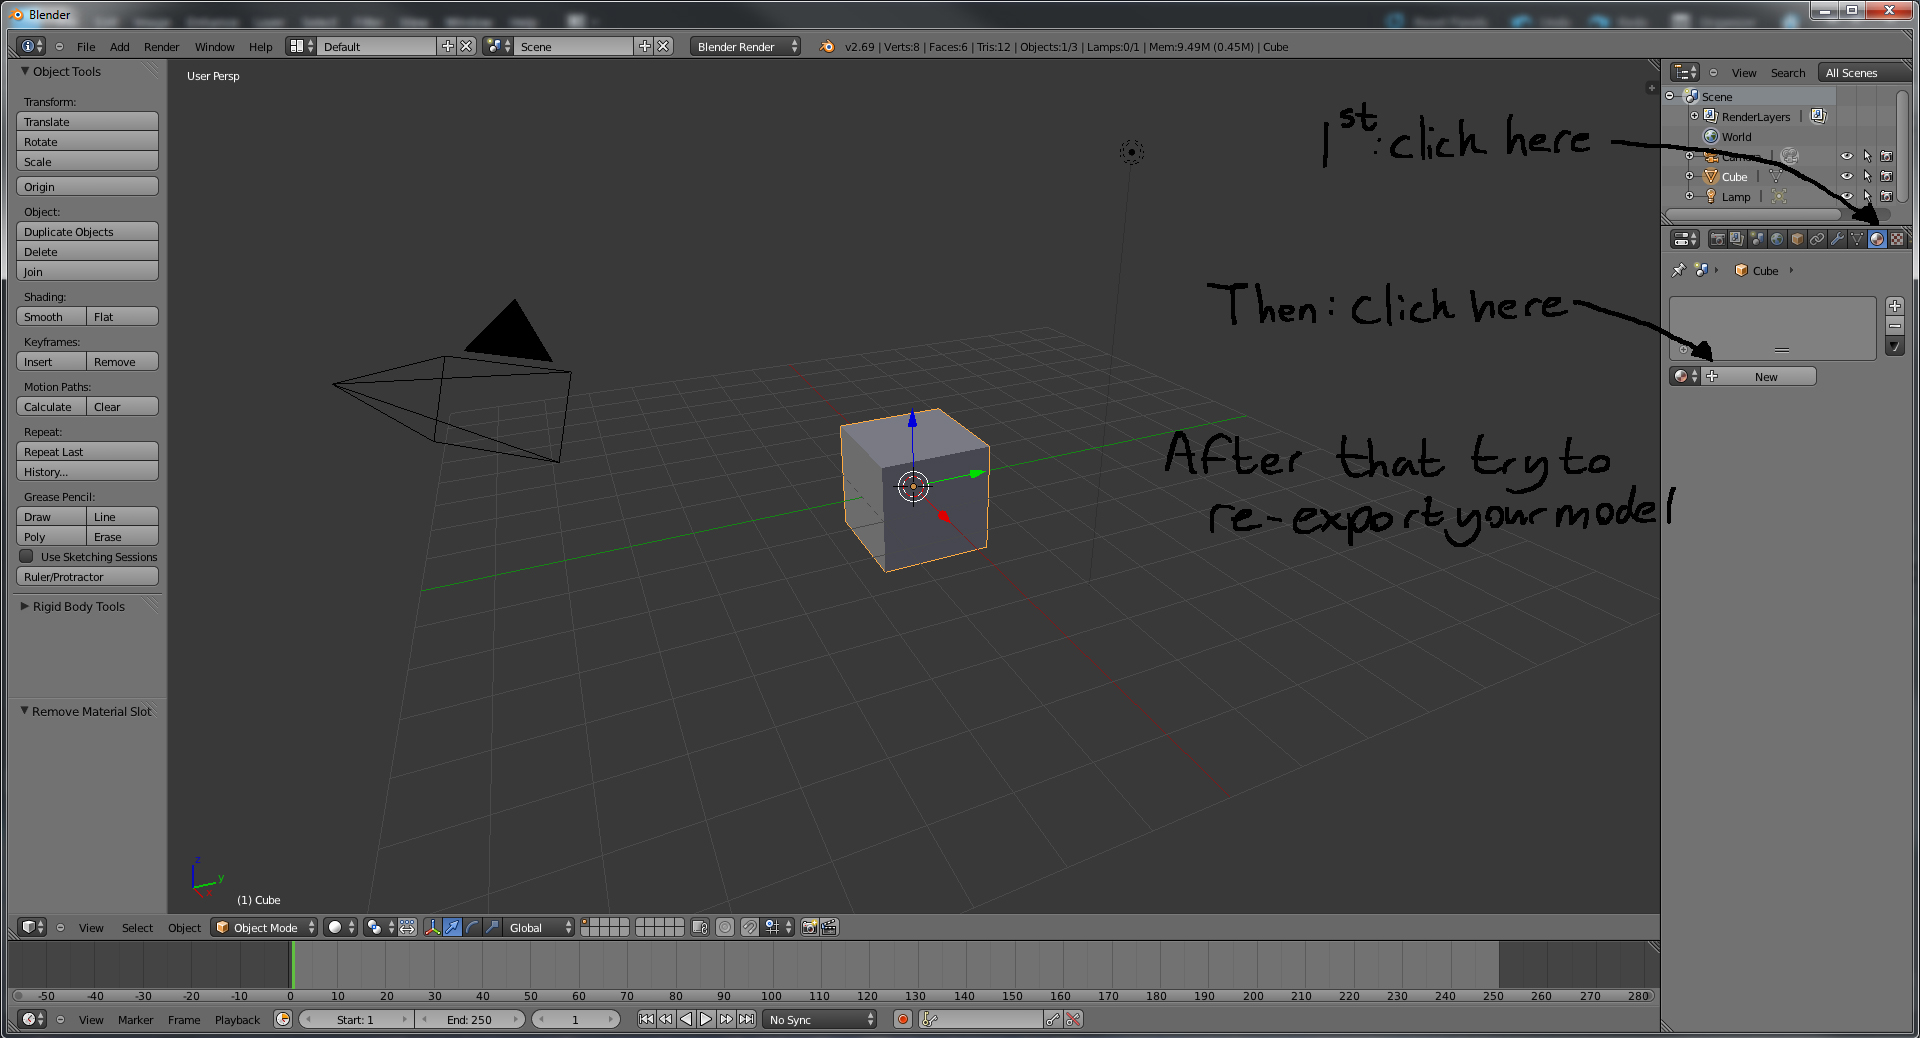Viewport: 1920px width, 1038px height.
Task: Toggle Cube selectability cursor icon
Action: click(1867, 176)
